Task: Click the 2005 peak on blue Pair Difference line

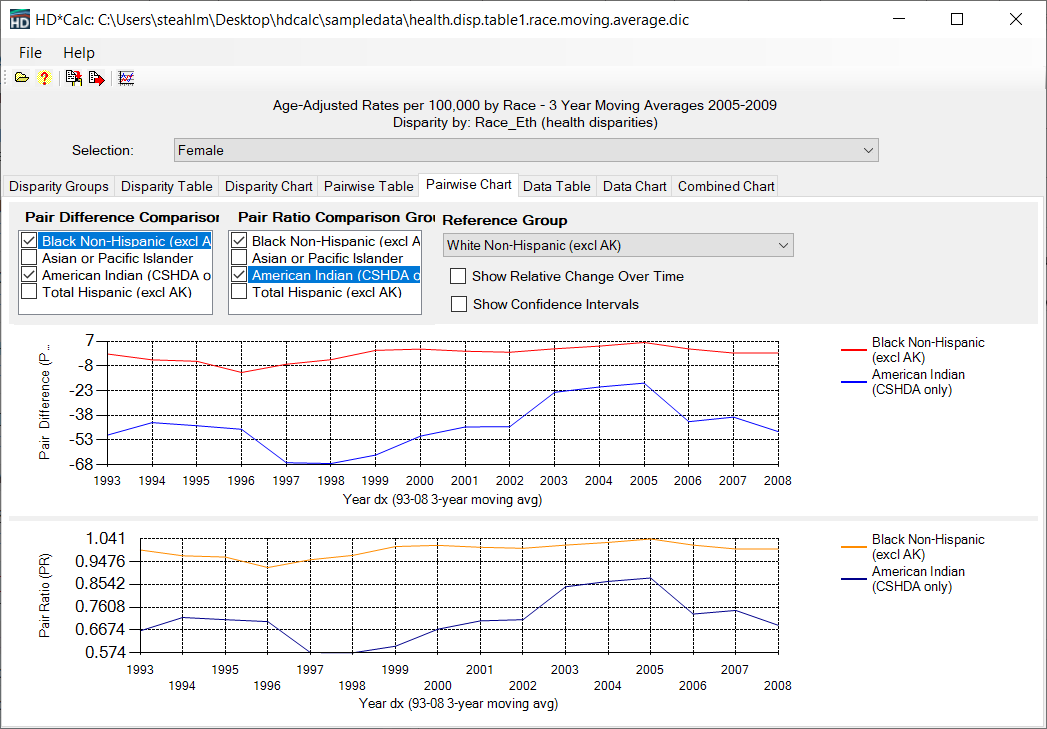Action: [646, 383]
